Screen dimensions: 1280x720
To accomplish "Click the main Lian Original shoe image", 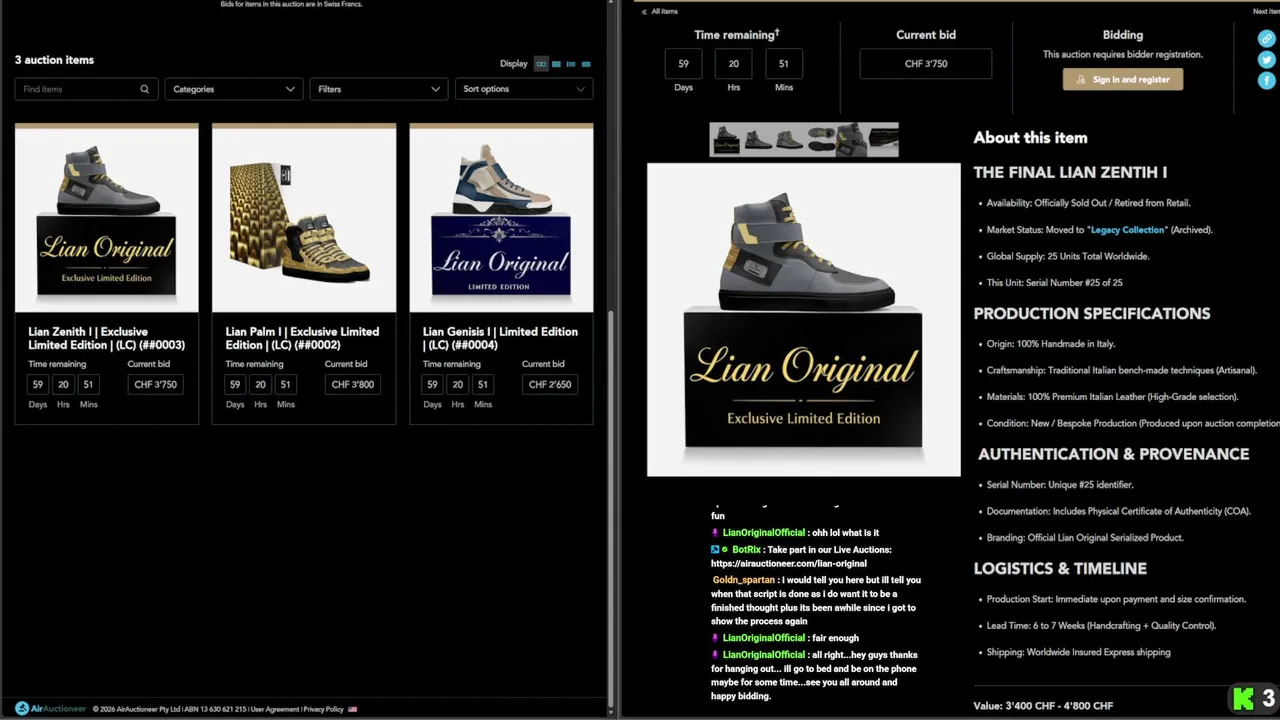I will [804, 319].
